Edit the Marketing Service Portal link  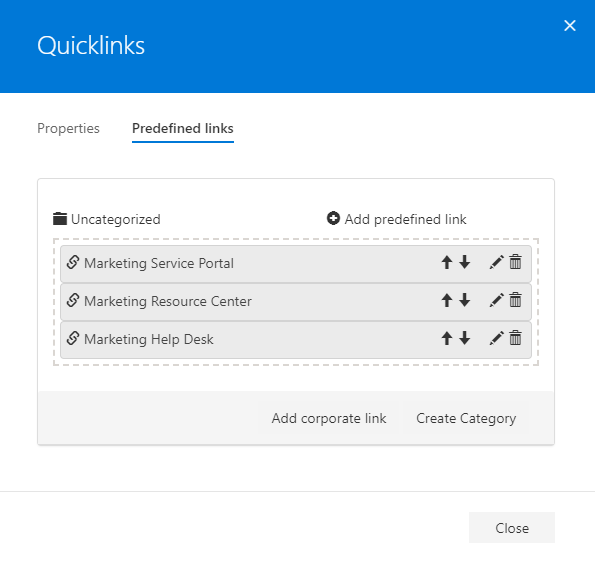pos(496,262)
